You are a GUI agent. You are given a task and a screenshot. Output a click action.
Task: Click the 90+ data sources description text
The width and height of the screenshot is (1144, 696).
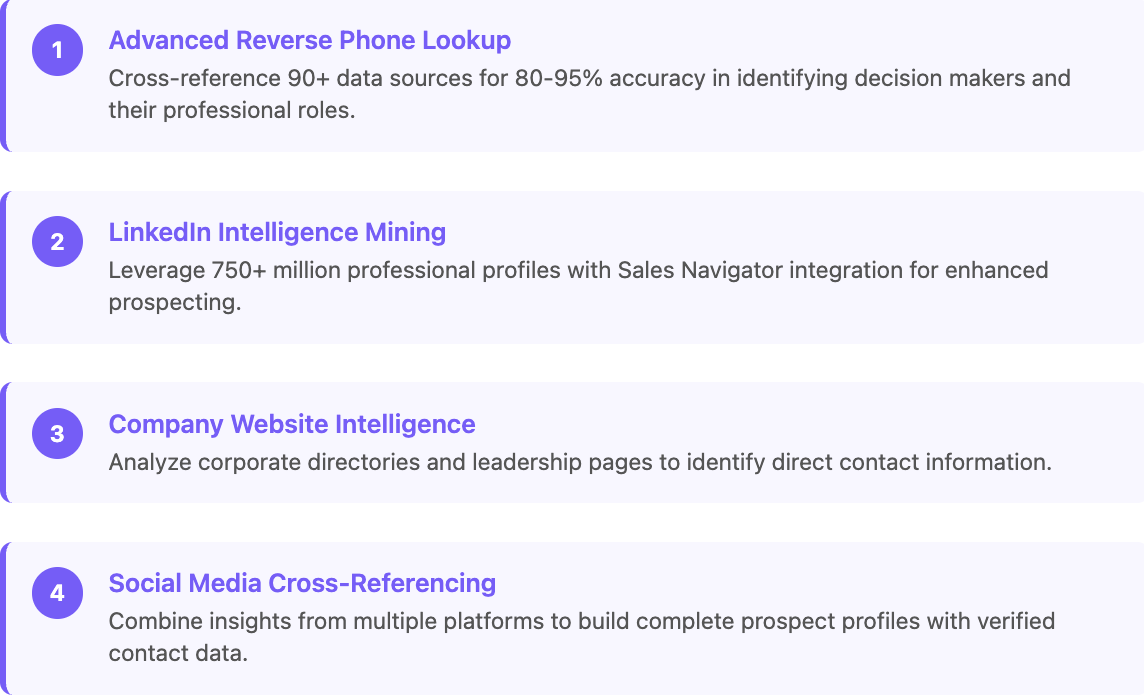(x=590, y=94)
